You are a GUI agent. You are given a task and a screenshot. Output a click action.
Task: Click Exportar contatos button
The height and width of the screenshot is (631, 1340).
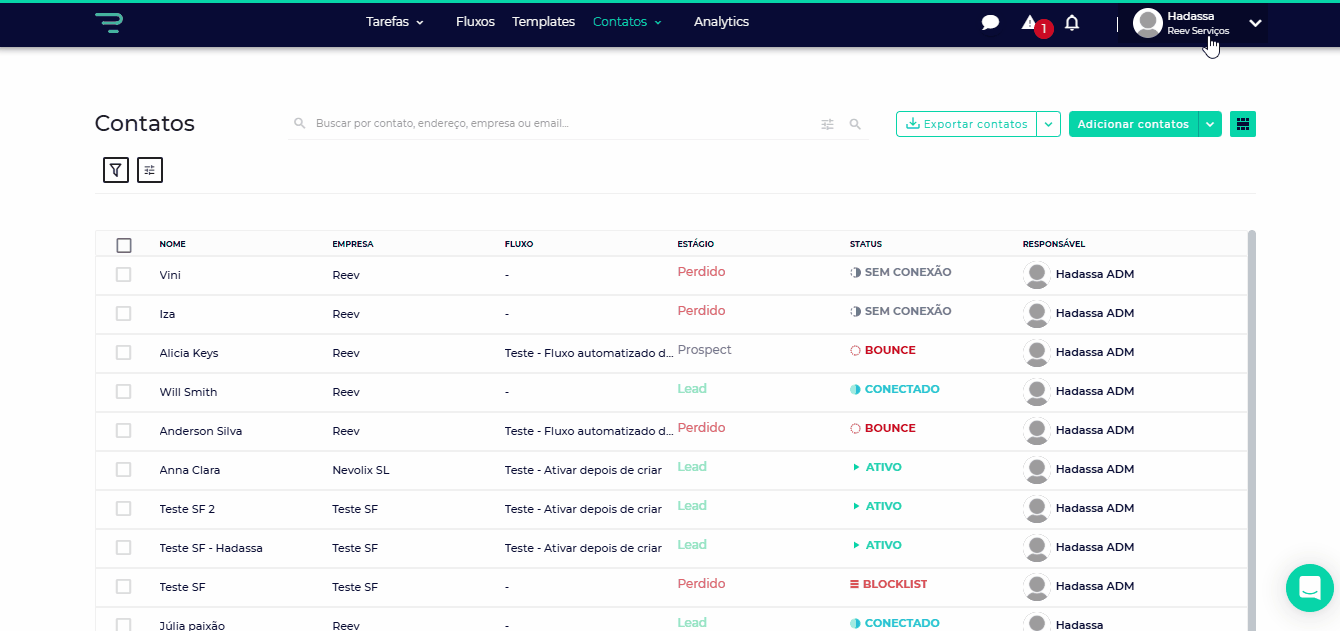point(967,124)
